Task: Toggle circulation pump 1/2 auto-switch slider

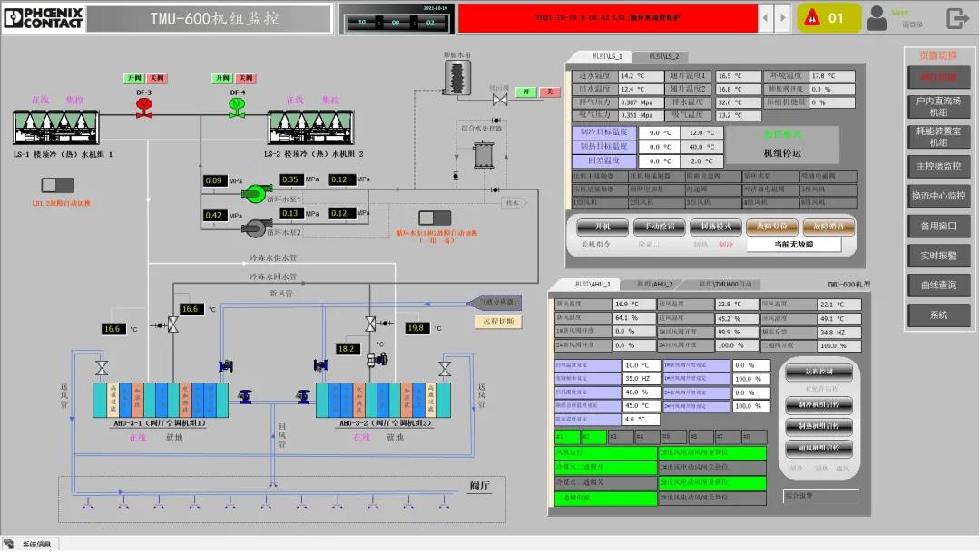Action: tap(434, 217)
